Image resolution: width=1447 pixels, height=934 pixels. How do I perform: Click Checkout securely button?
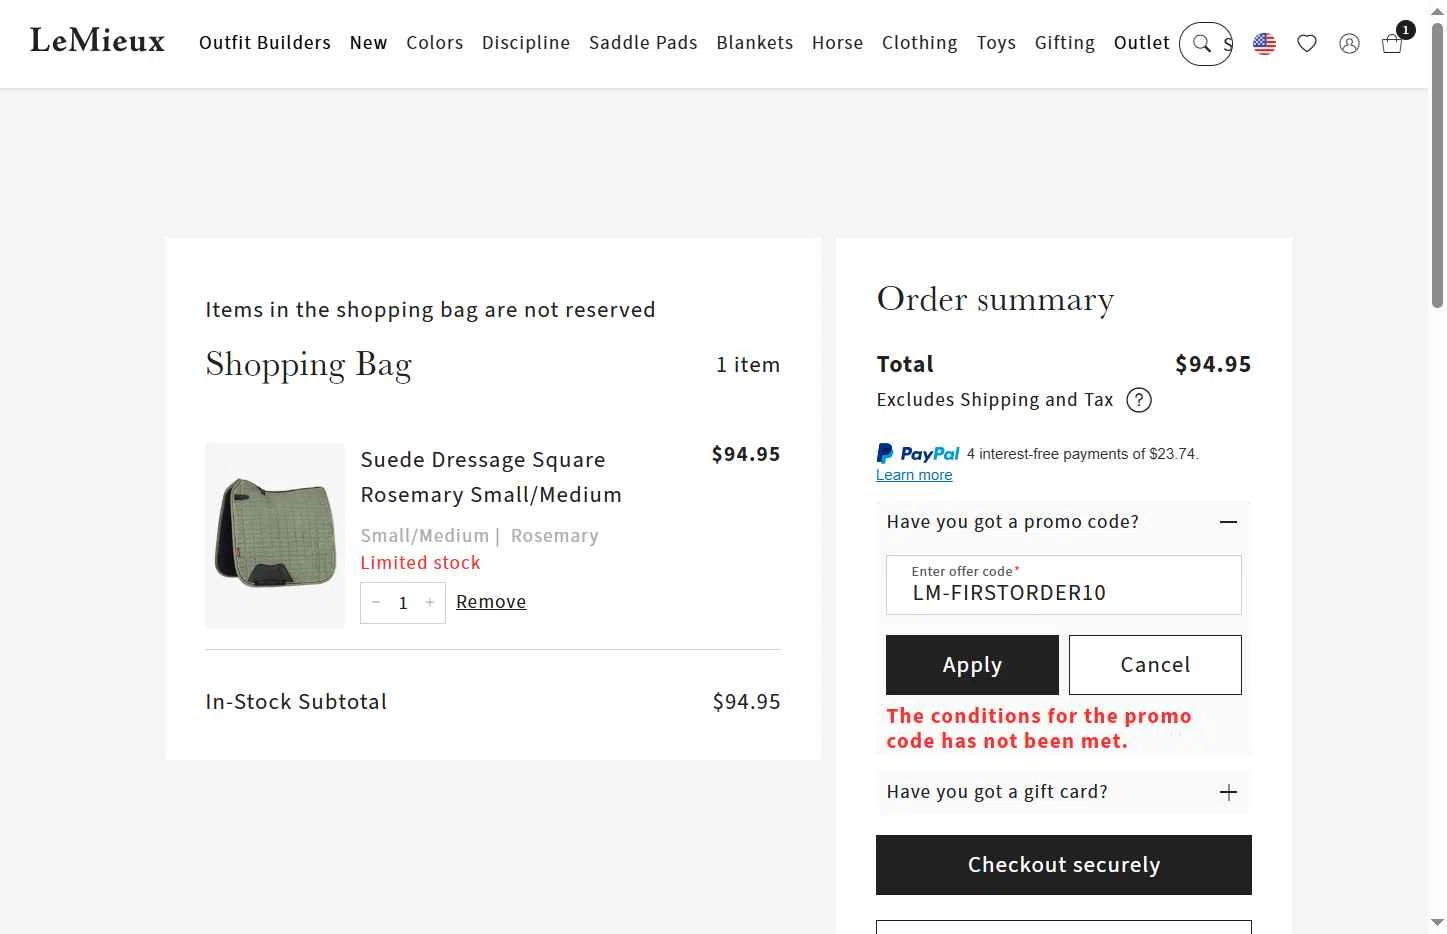[1064, 865]
